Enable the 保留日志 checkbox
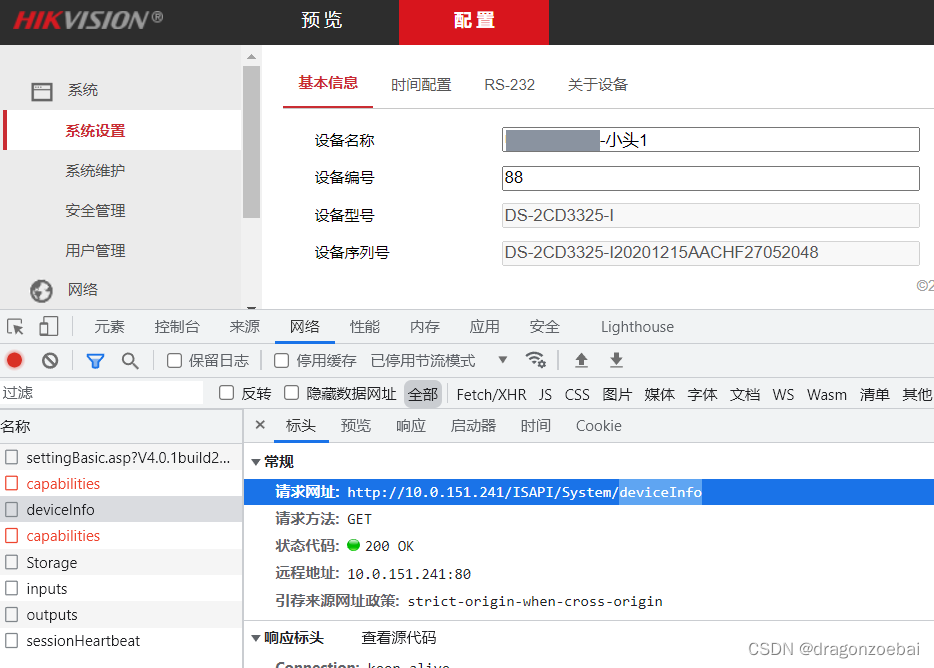This screenshot has width=934, height=668. point(173,360)
